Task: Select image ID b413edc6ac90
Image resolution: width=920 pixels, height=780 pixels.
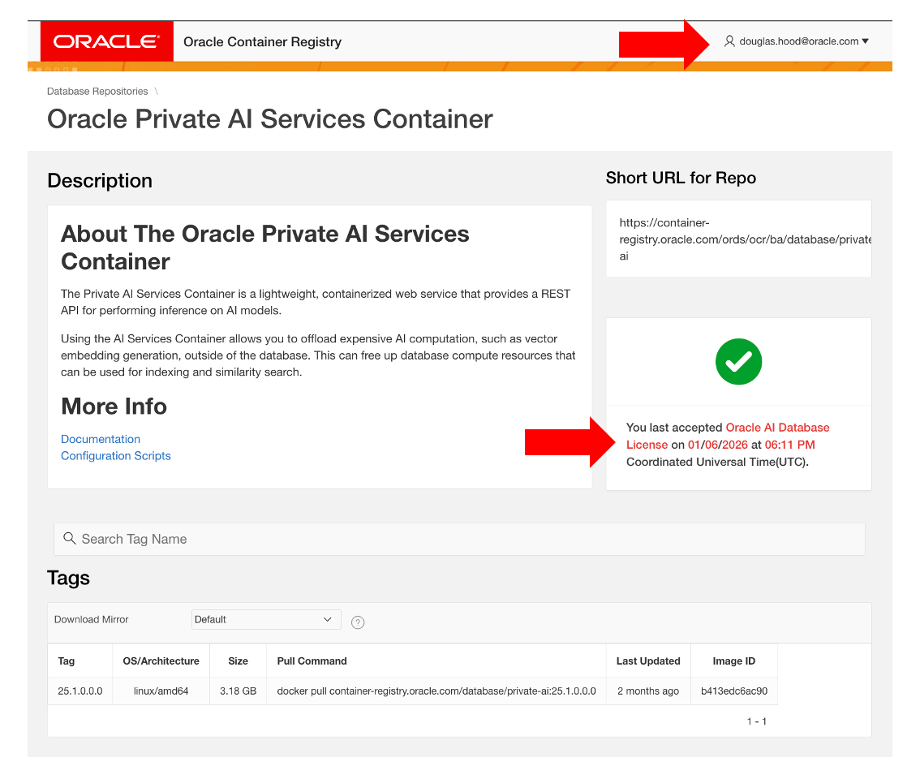Action: tap(734, 691)
